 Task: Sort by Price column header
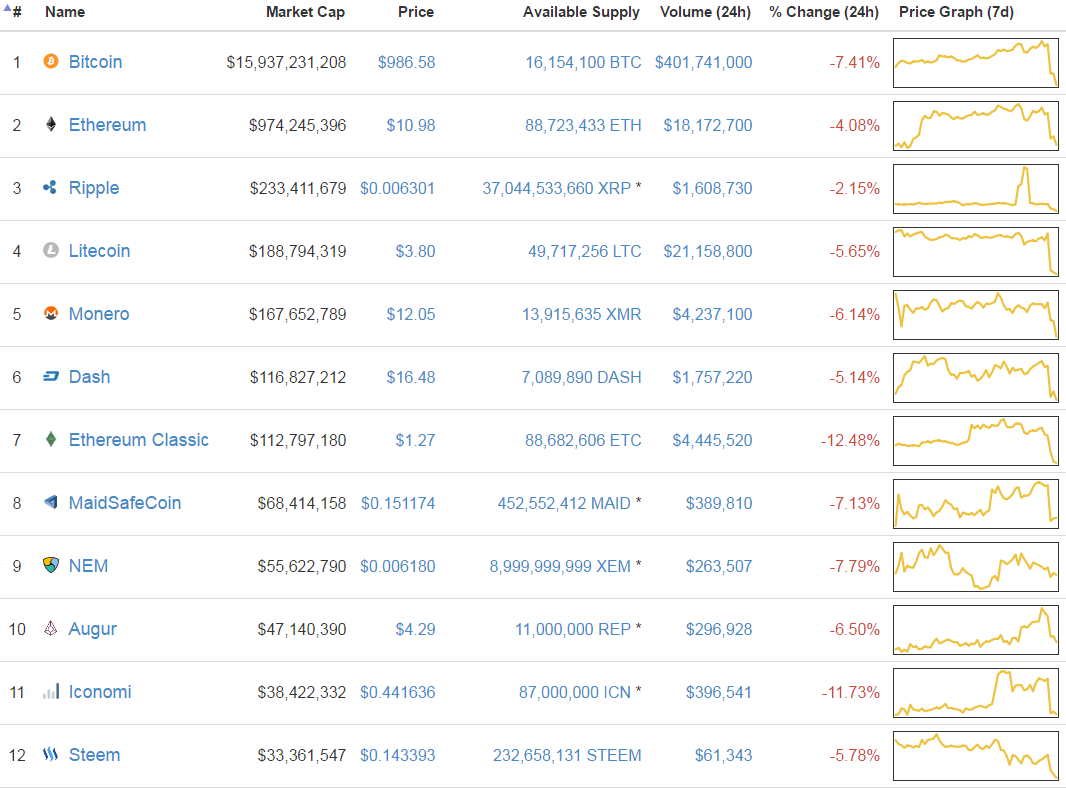(416, 12)
